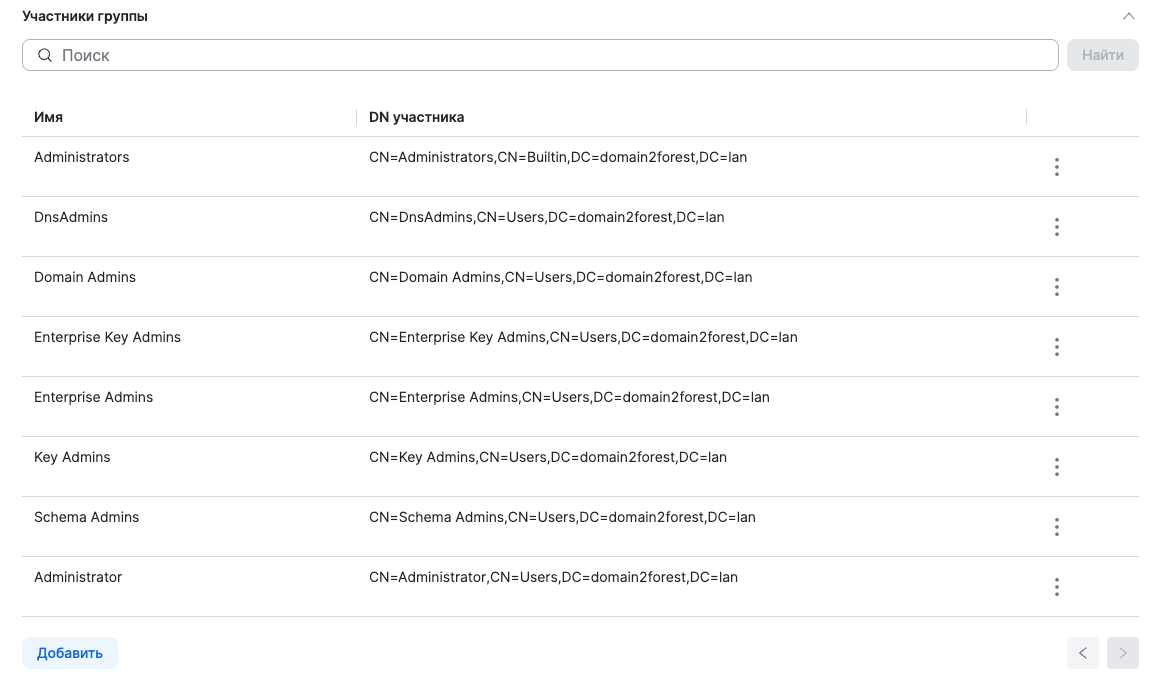Viewport: 1164px width, 681px height.
Task: Open the actions menu for Key Admins
Action: tap(1056, 467)
